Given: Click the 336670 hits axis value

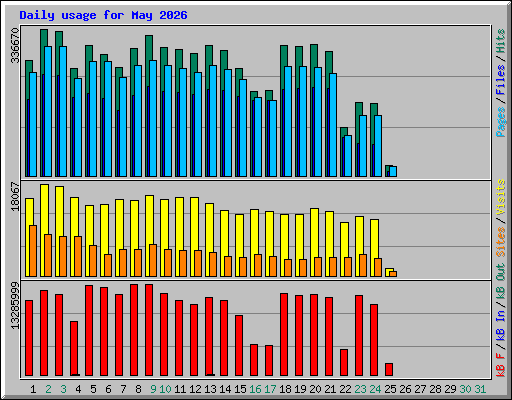Looking at the screenshot, I should [15, 45].
